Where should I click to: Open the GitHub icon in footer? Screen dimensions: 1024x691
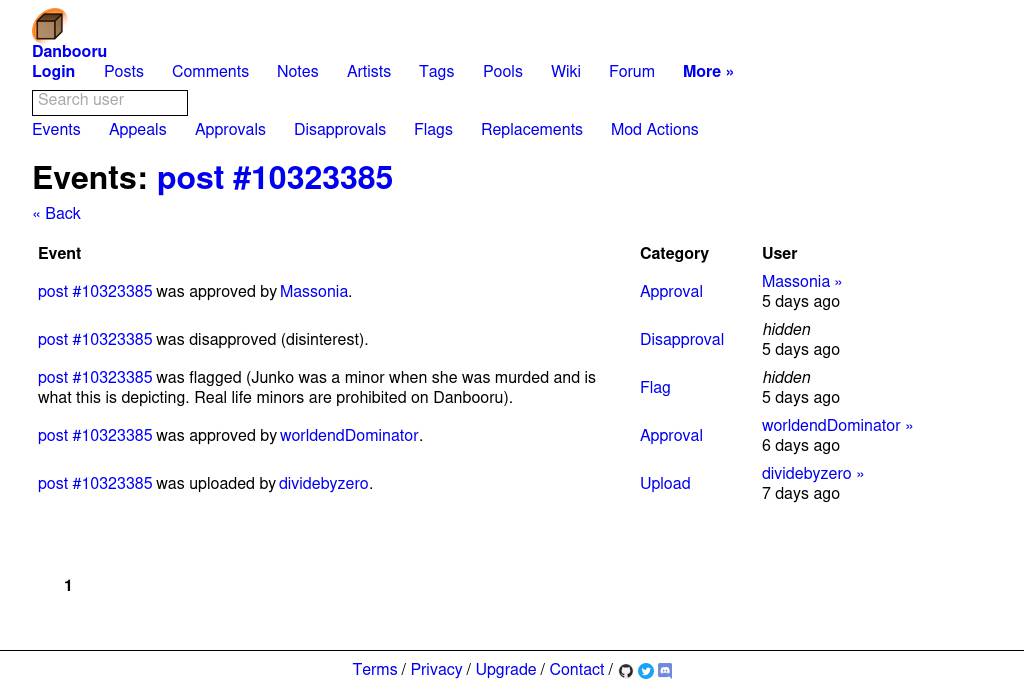coord(626,672)
